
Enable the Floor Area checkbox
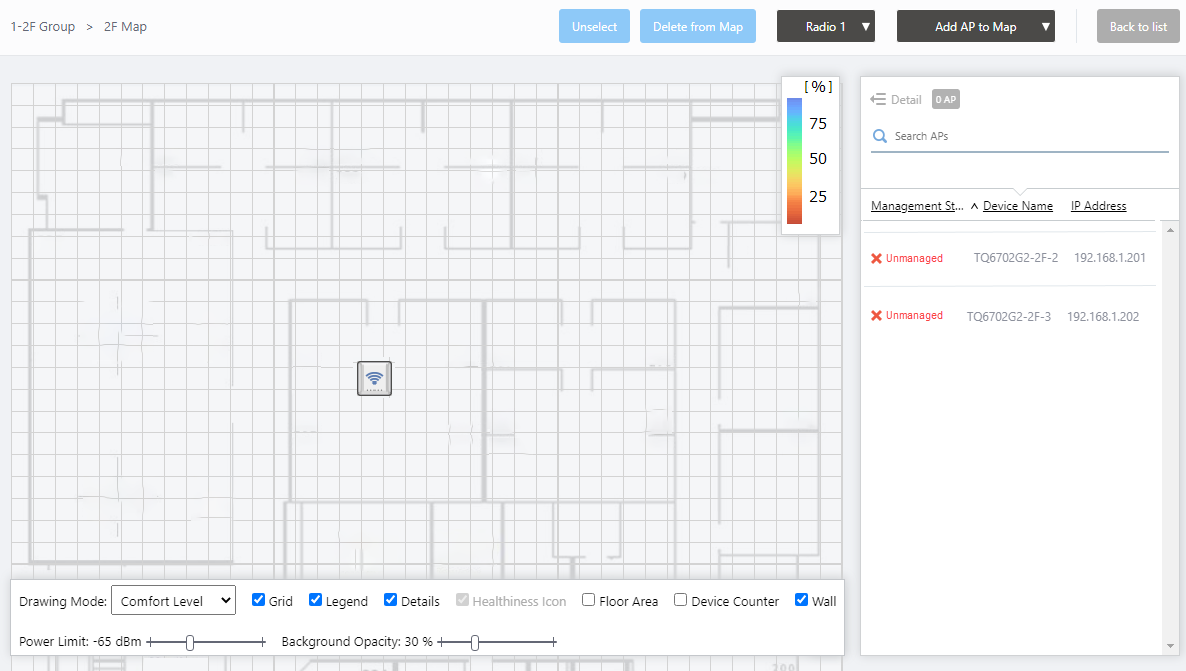point(589,600)
